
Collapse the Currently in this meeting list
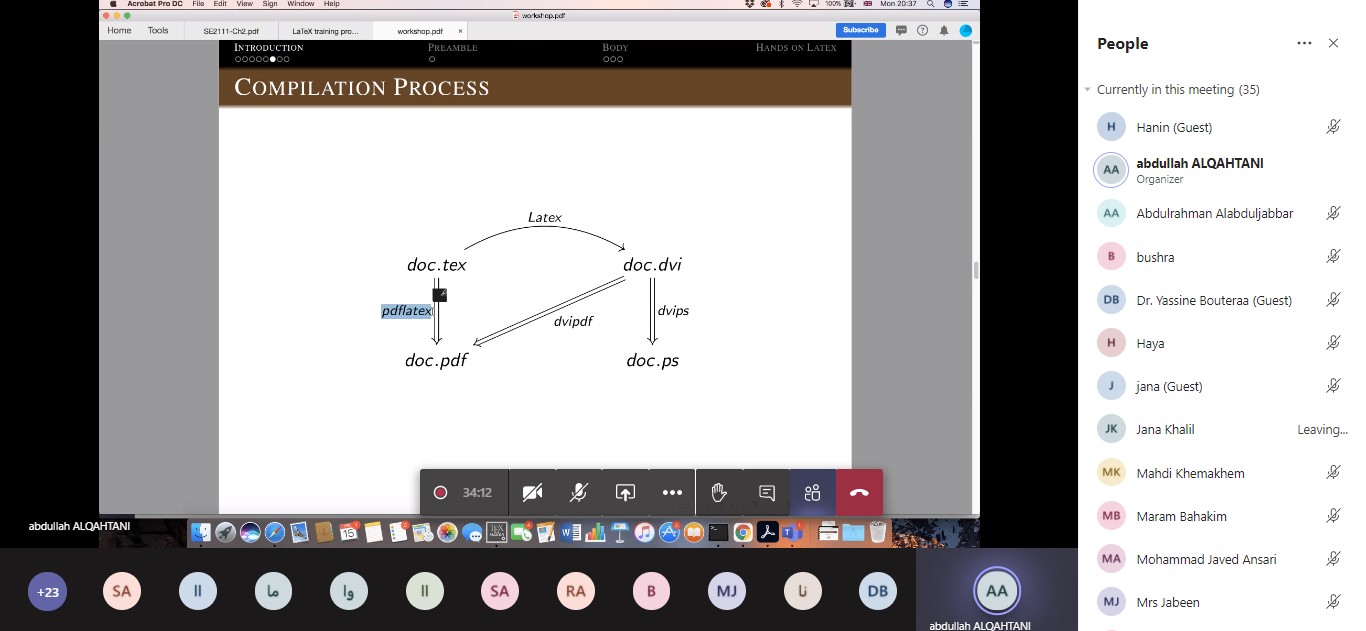point(1088,90)
